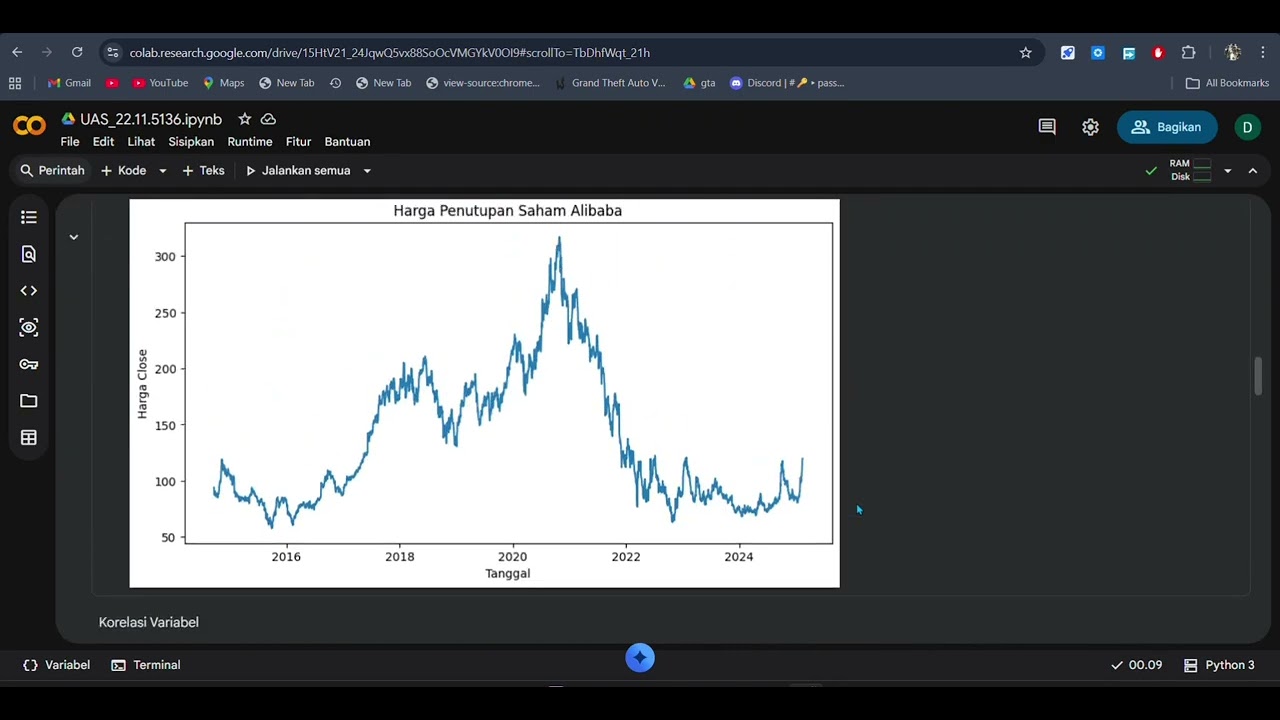
Task: Collapse the cell output with the chevron
Action: [73, 237]
